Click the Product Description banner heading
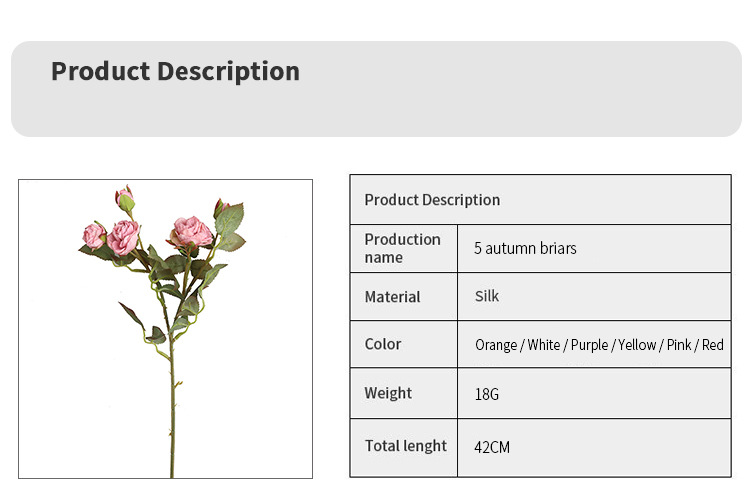Screen dimensions: 750x499 tap(175, 72)
